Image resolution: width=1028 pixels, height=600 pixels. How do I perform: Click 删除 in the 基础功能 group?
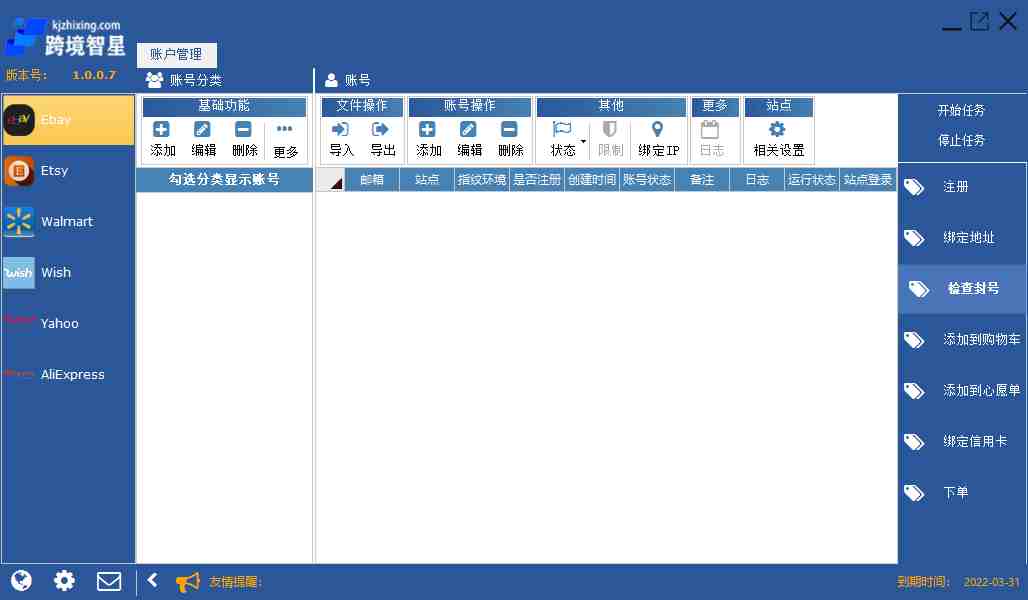click(x=244, y=139)
